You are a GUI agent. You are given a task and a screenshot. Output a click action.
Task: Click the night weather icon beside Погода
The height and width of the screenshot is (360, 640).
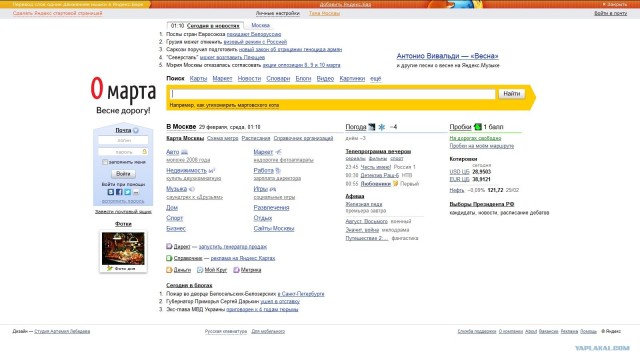371,127
